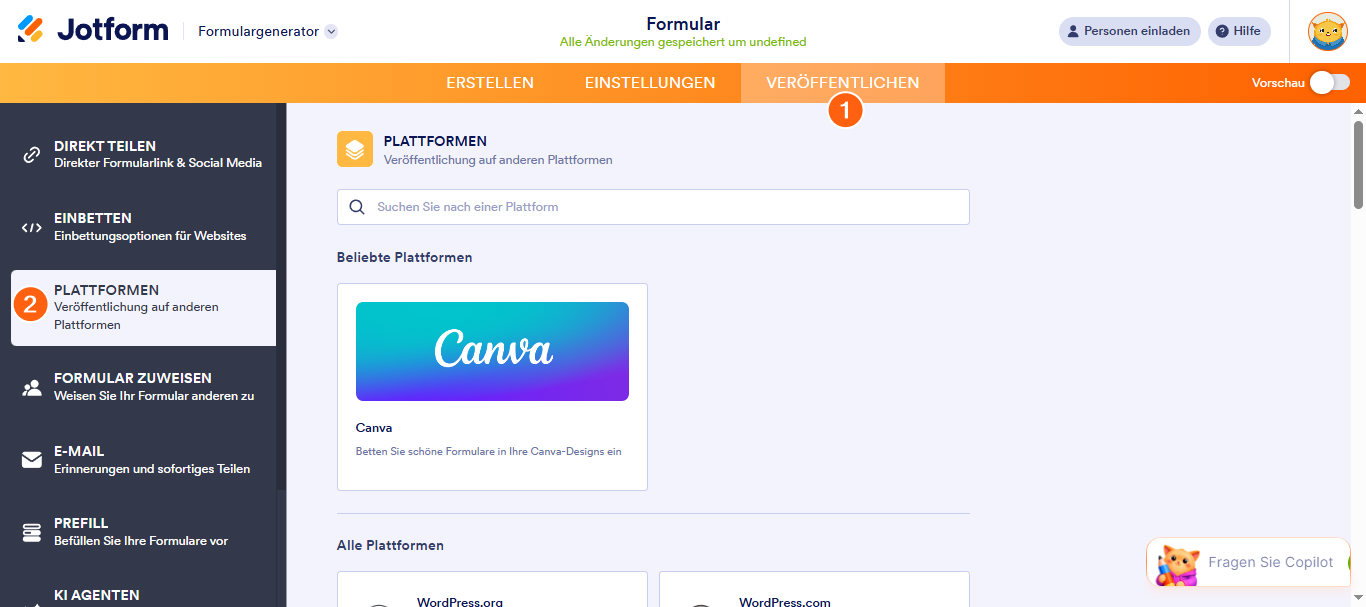This screenshot has height=607, width=1366.
Task: Open the Hilfe button
Action: (1239, 31)
